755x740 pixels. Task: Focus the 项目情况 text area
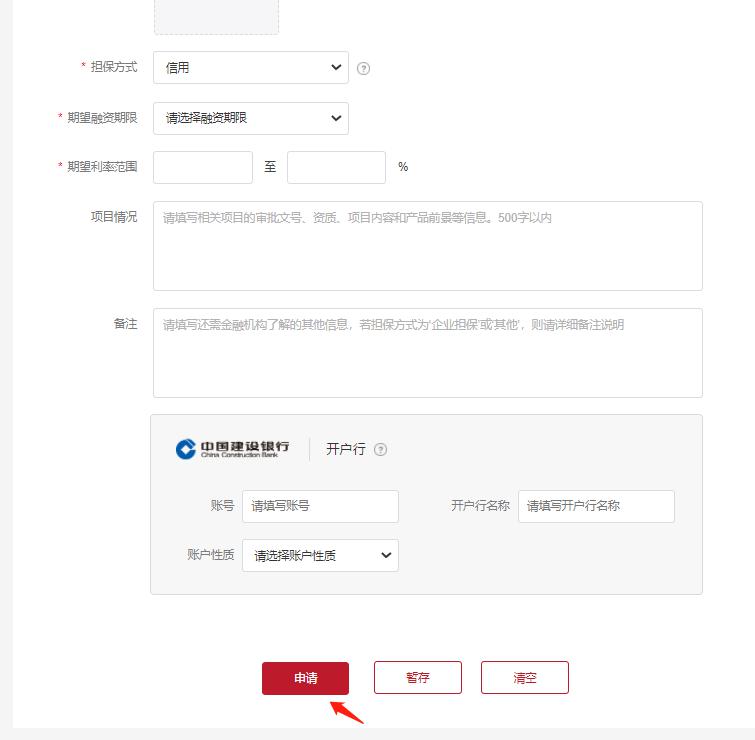click(428, 246)
